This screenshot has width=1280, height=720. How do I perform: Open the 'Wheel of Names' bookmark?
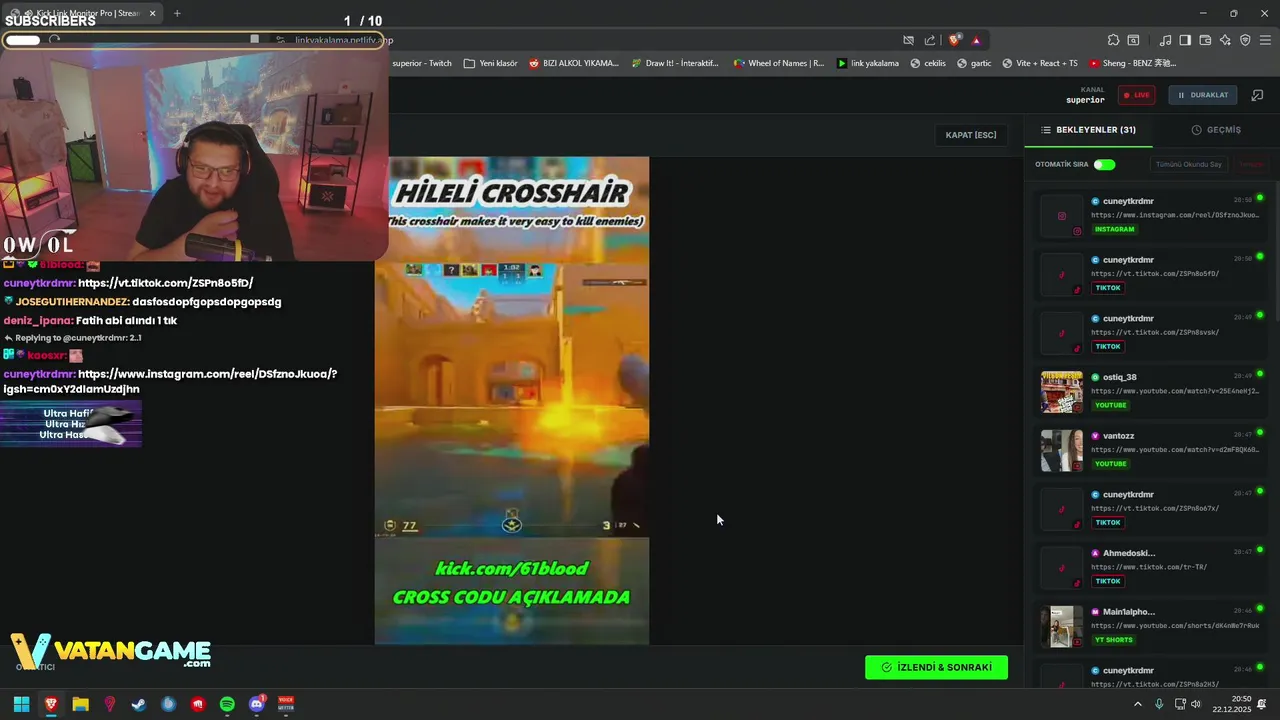tap(779, 63)
